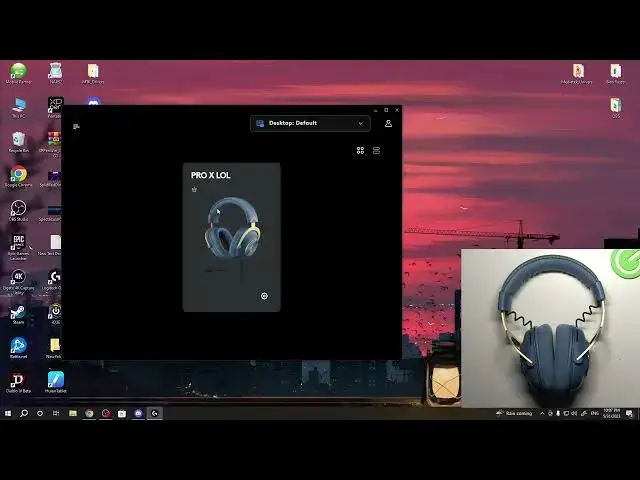Image resolution: width=640 pixels, height=480 pixels.
Task: Open the scanner icon on the desktop
Action: coord(56,73)
